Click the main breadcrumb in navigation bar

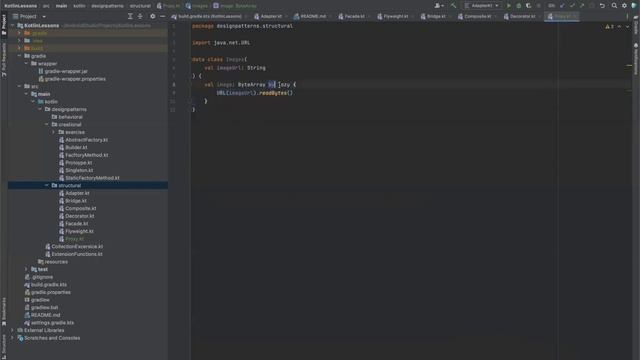(x=62, y=6)
